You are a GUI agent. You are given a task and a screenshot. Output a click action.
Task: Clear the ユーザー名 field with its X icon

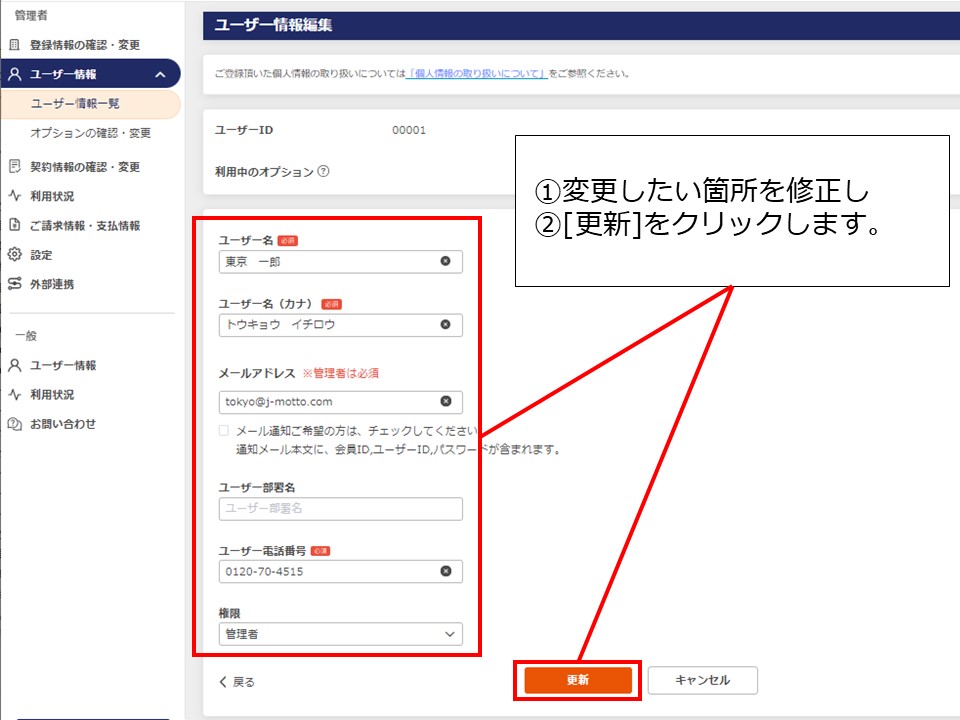click(x=445, y=261)
